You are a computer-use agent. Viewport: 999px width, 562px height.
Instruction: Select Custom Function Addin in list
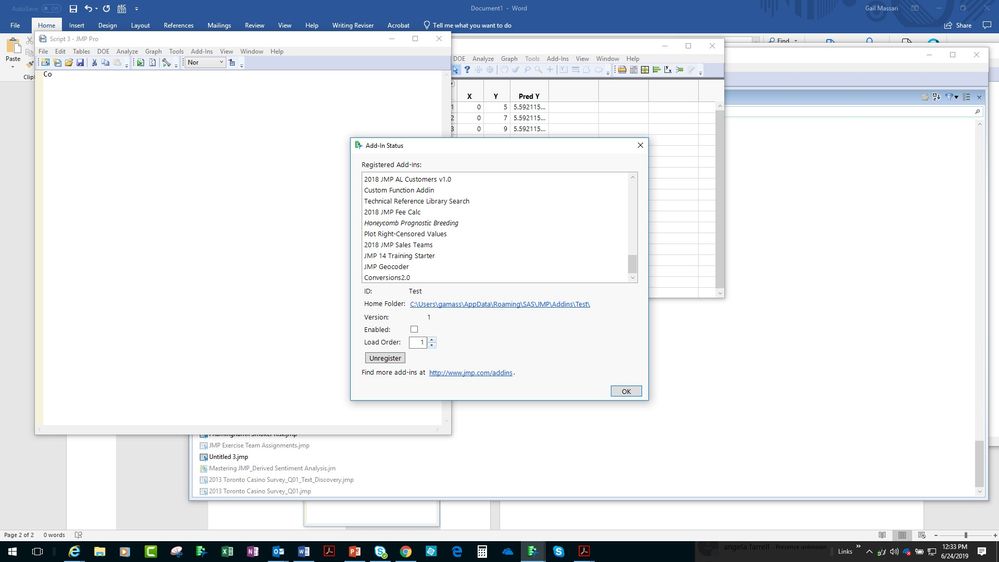coord(399,190)
